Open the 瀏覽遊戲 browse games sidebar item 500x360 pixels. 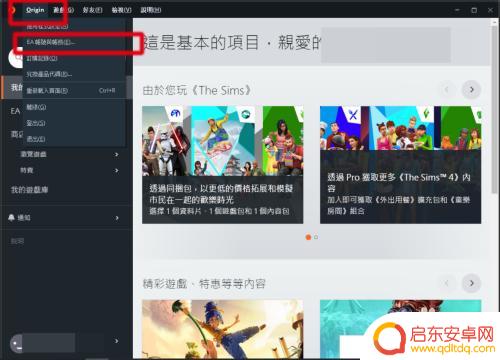33,154
